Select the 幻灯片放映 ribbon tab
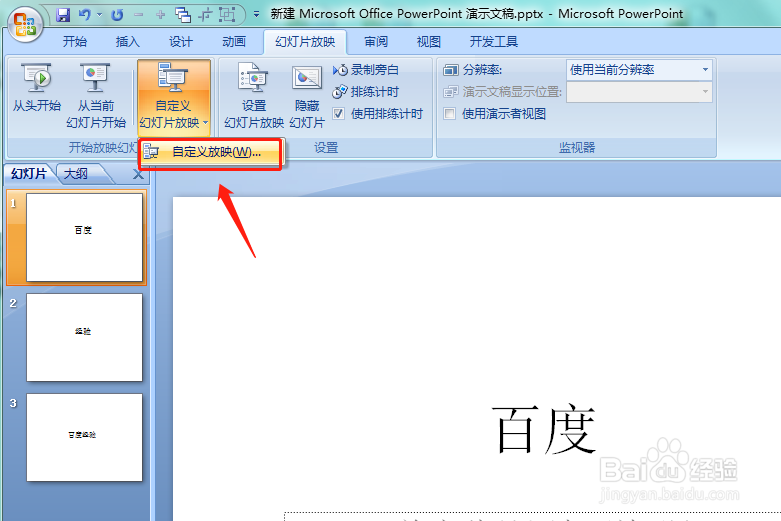 tap(305, 42)
